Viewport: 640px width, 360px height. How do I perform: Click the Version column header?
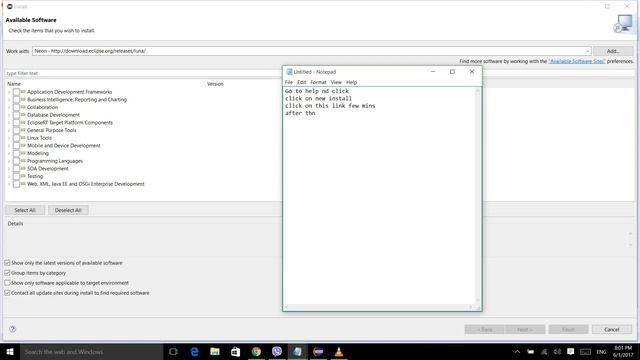tap(215, 84)
